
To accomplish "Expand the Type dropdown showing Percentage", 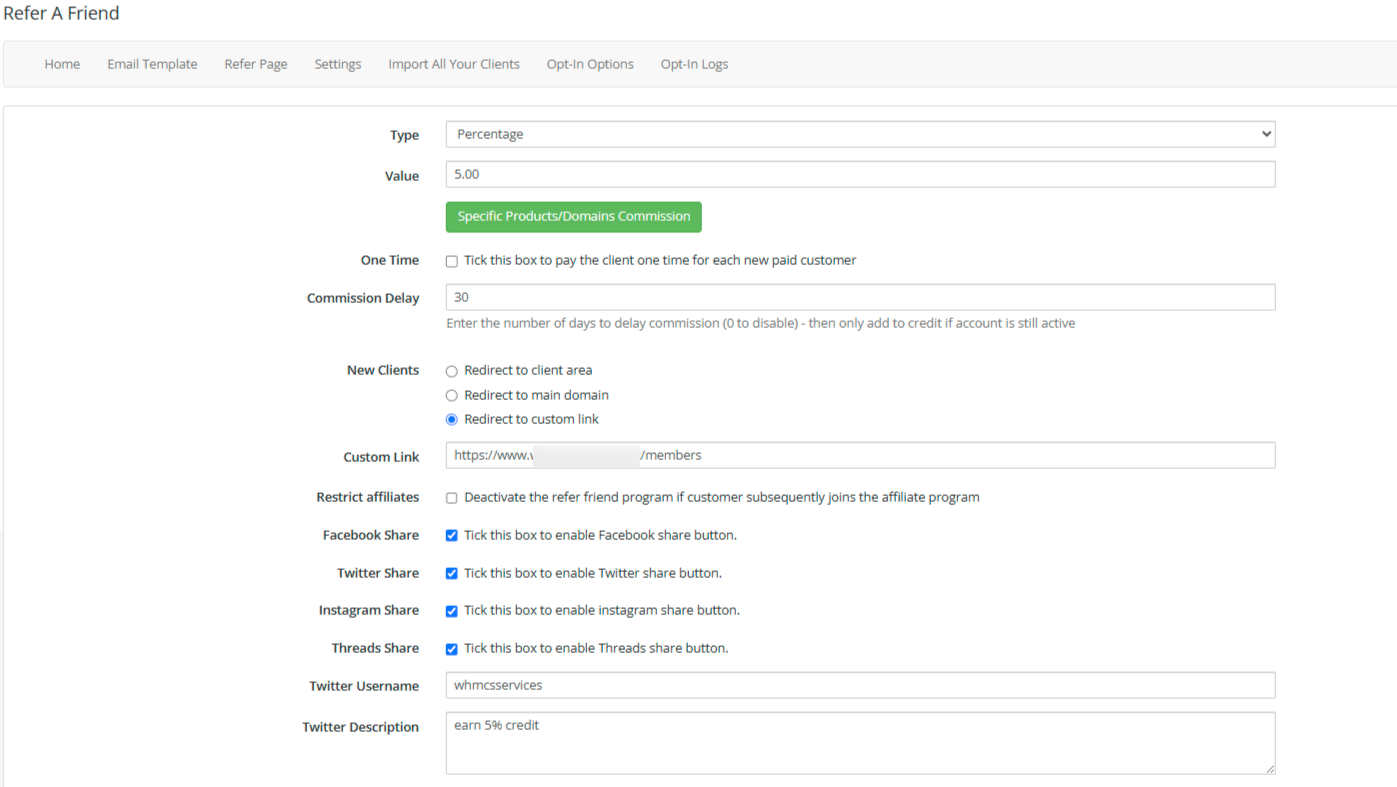I will pos(860,134).
